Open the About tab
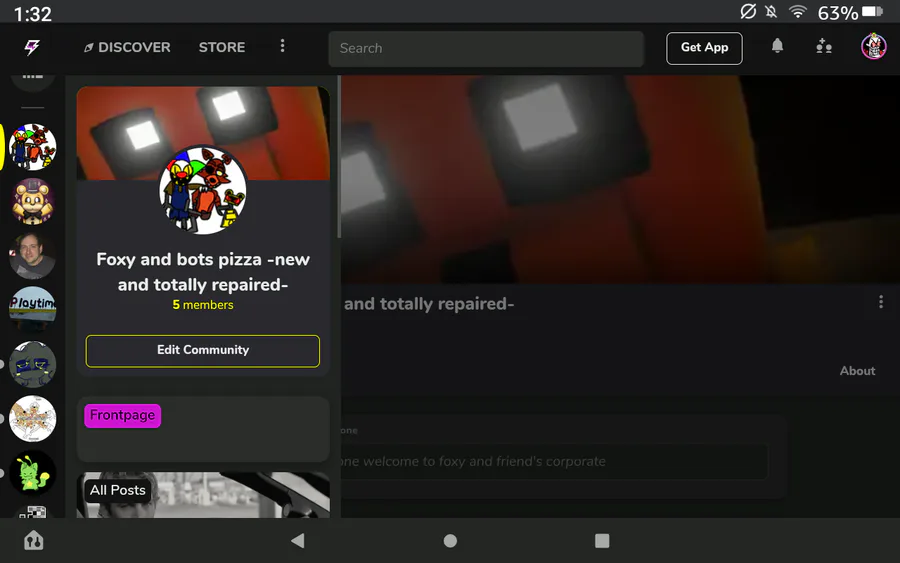This screenshot has width=900, height=563. [857, 371]
